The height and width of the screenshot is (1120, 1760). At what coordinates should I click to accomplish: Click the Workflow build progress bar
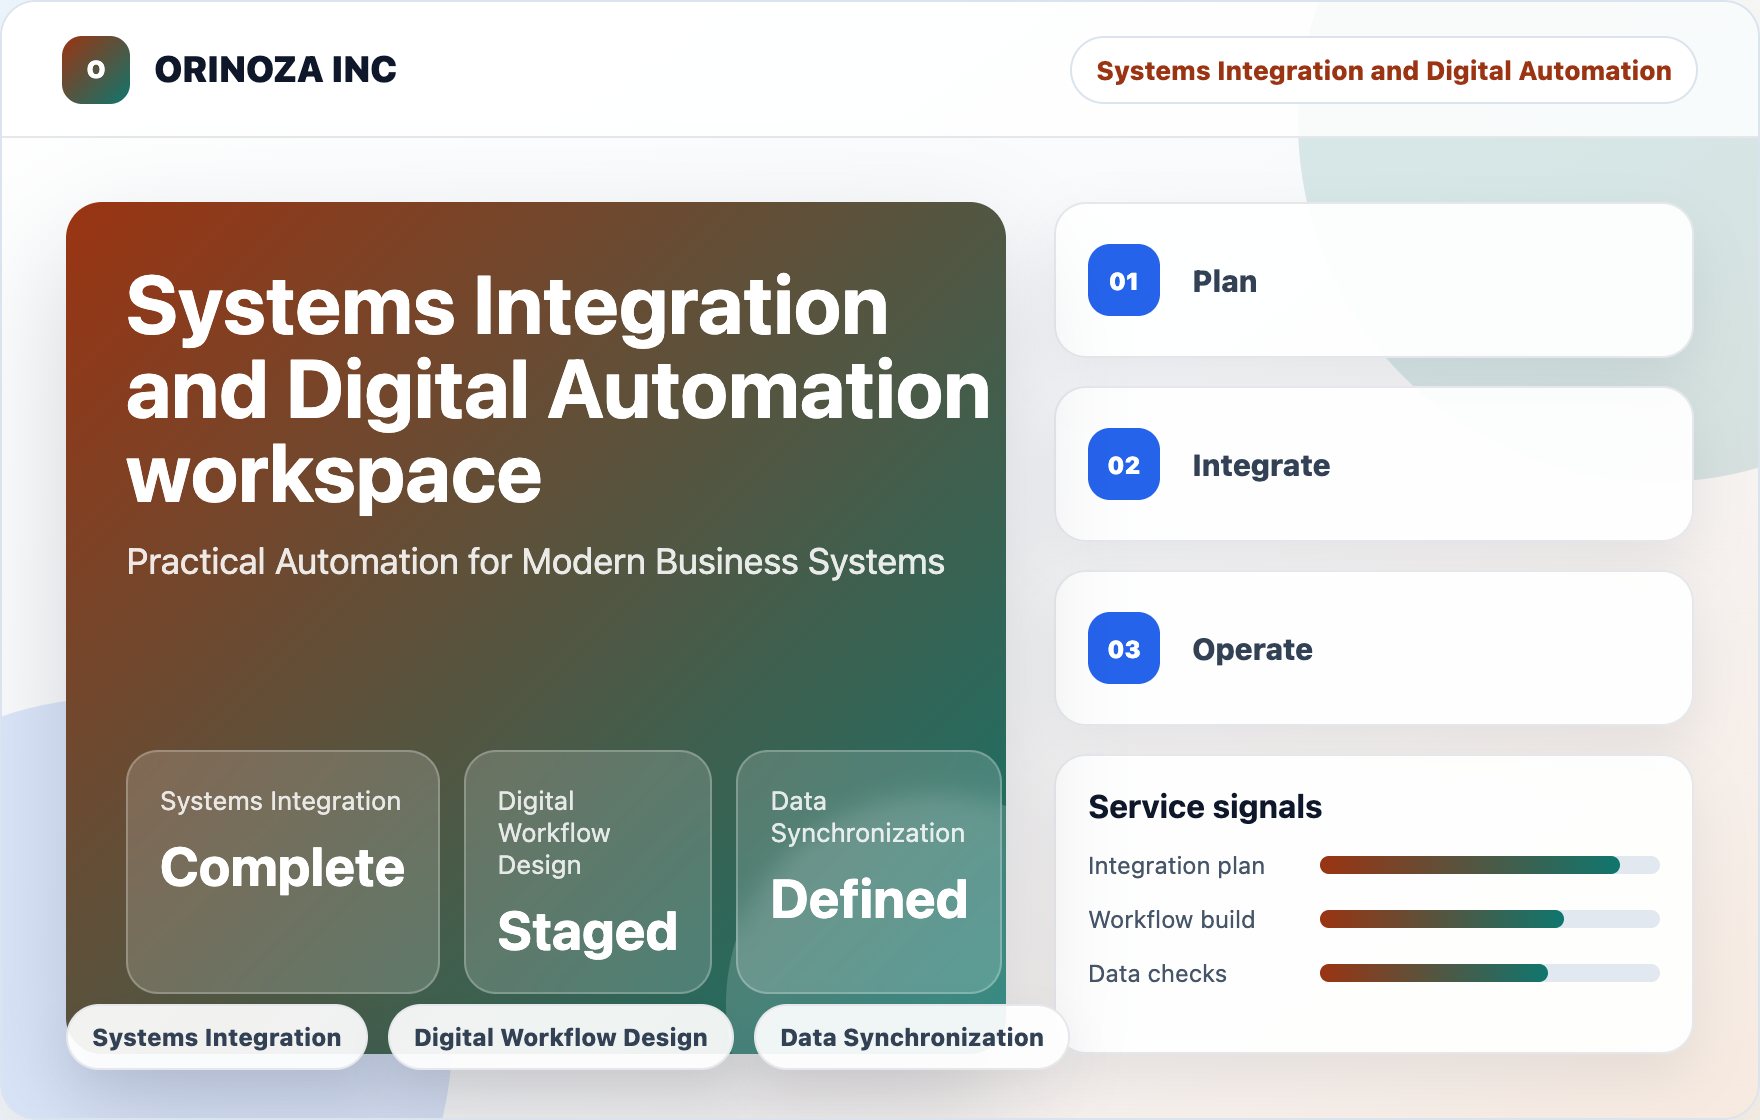pos(1489,919)
